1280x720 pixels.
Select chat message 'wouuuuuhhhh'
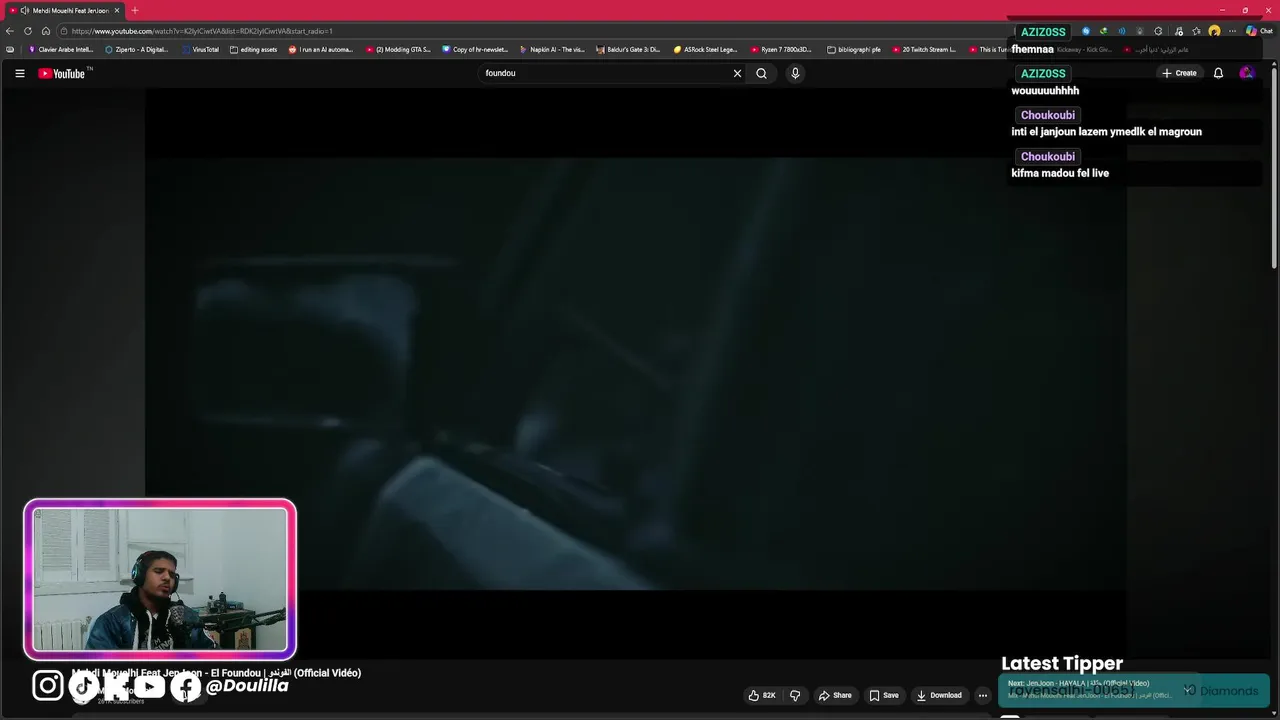[1045, 90]
